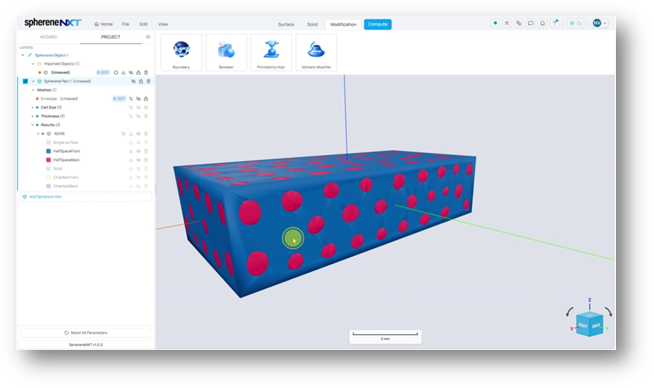Open the Boolean modification tool
Viewport: 654px width, 388px height.
coord(226,53)
